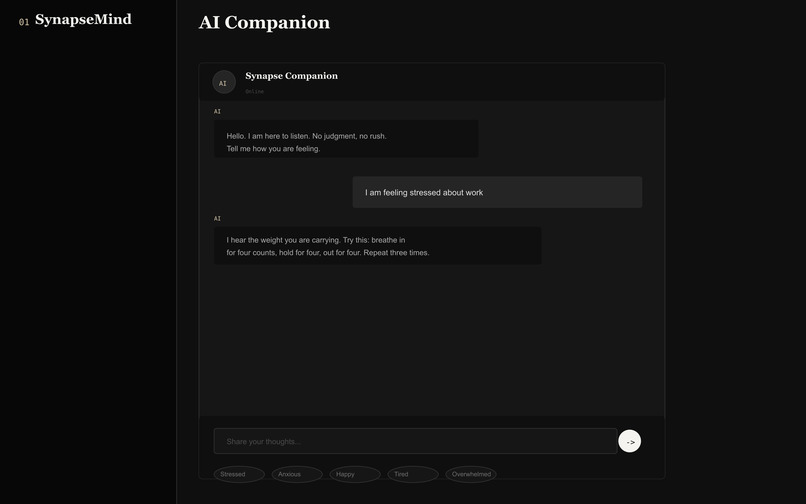Click the AI label above the breathing message
Image resolution: width=806 pixels, height=504 pixels.
[217, 219]
